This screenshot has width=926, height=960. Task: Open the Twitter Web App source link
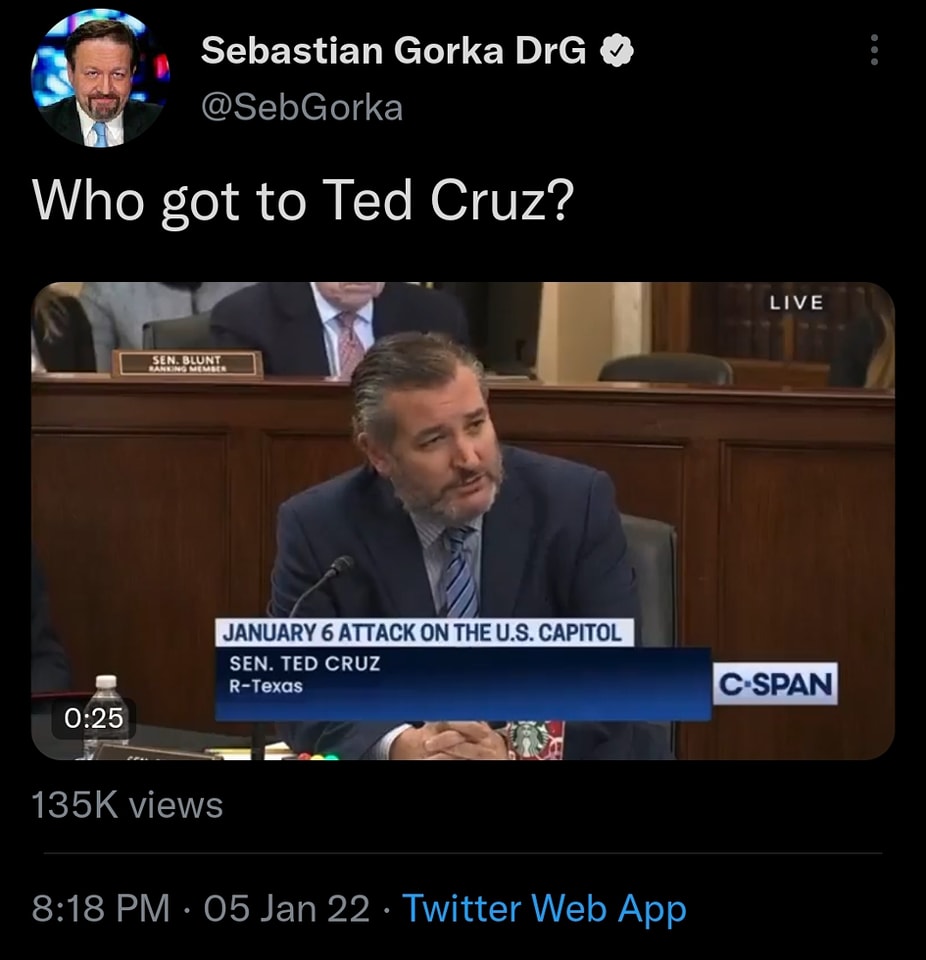point(544,909)
